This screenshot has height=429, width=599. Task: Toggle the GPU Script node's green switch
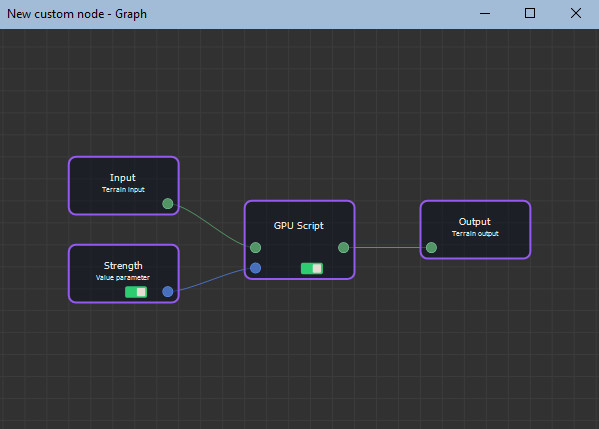click(x=312, y=269)
